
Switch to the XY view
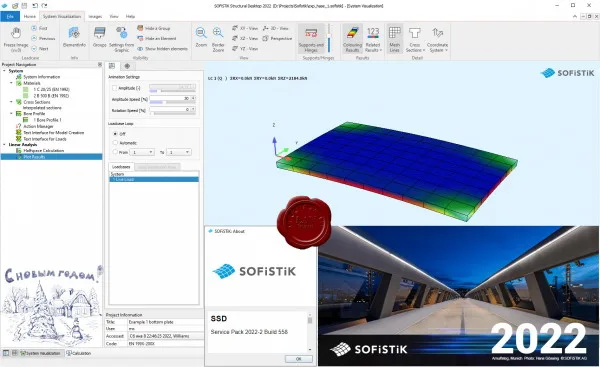point(245,28)
